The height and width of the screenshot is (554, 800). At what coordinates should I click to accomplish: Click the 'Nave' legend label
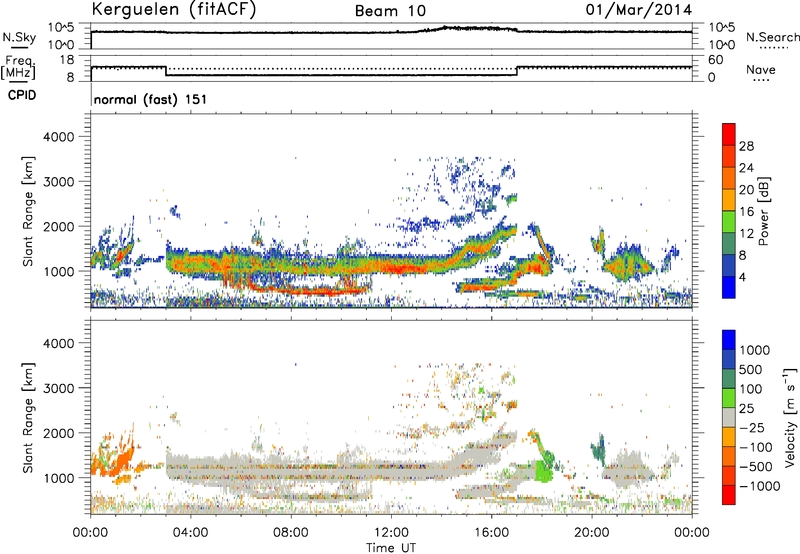[x=761, y=70]
